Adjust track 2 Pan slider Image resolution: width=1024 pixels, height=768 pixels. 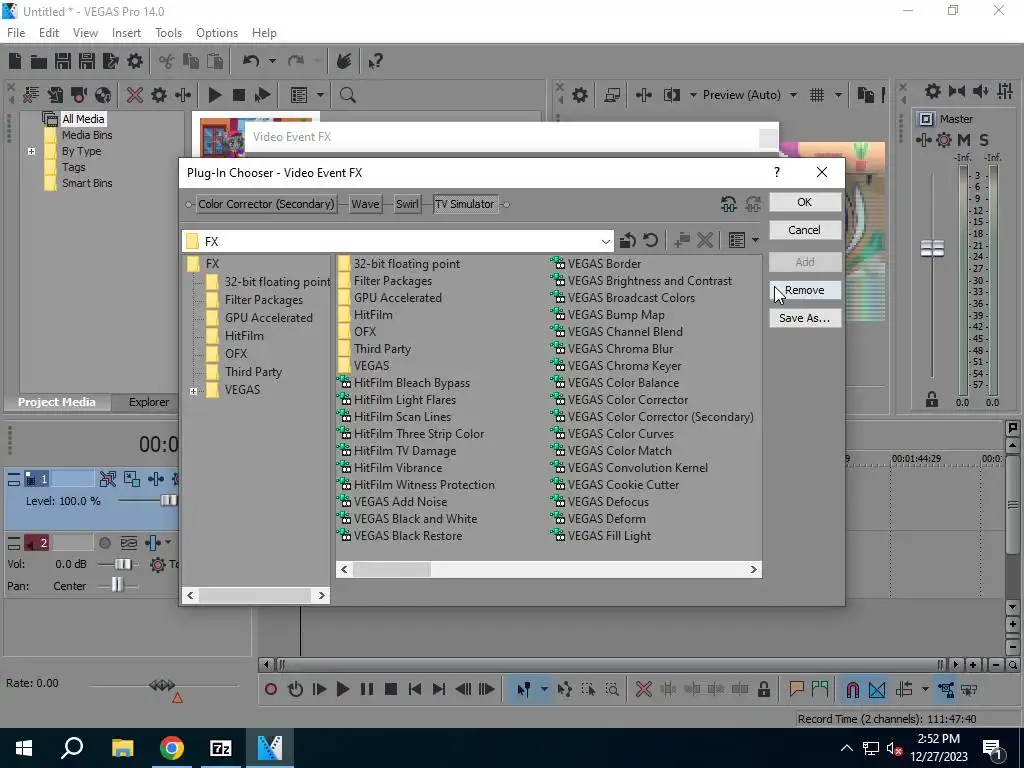117,585
